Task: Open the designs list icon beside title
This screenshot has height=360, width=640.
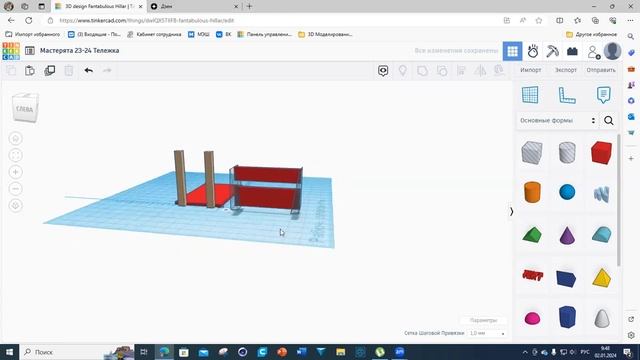Action: coord(30,51)
